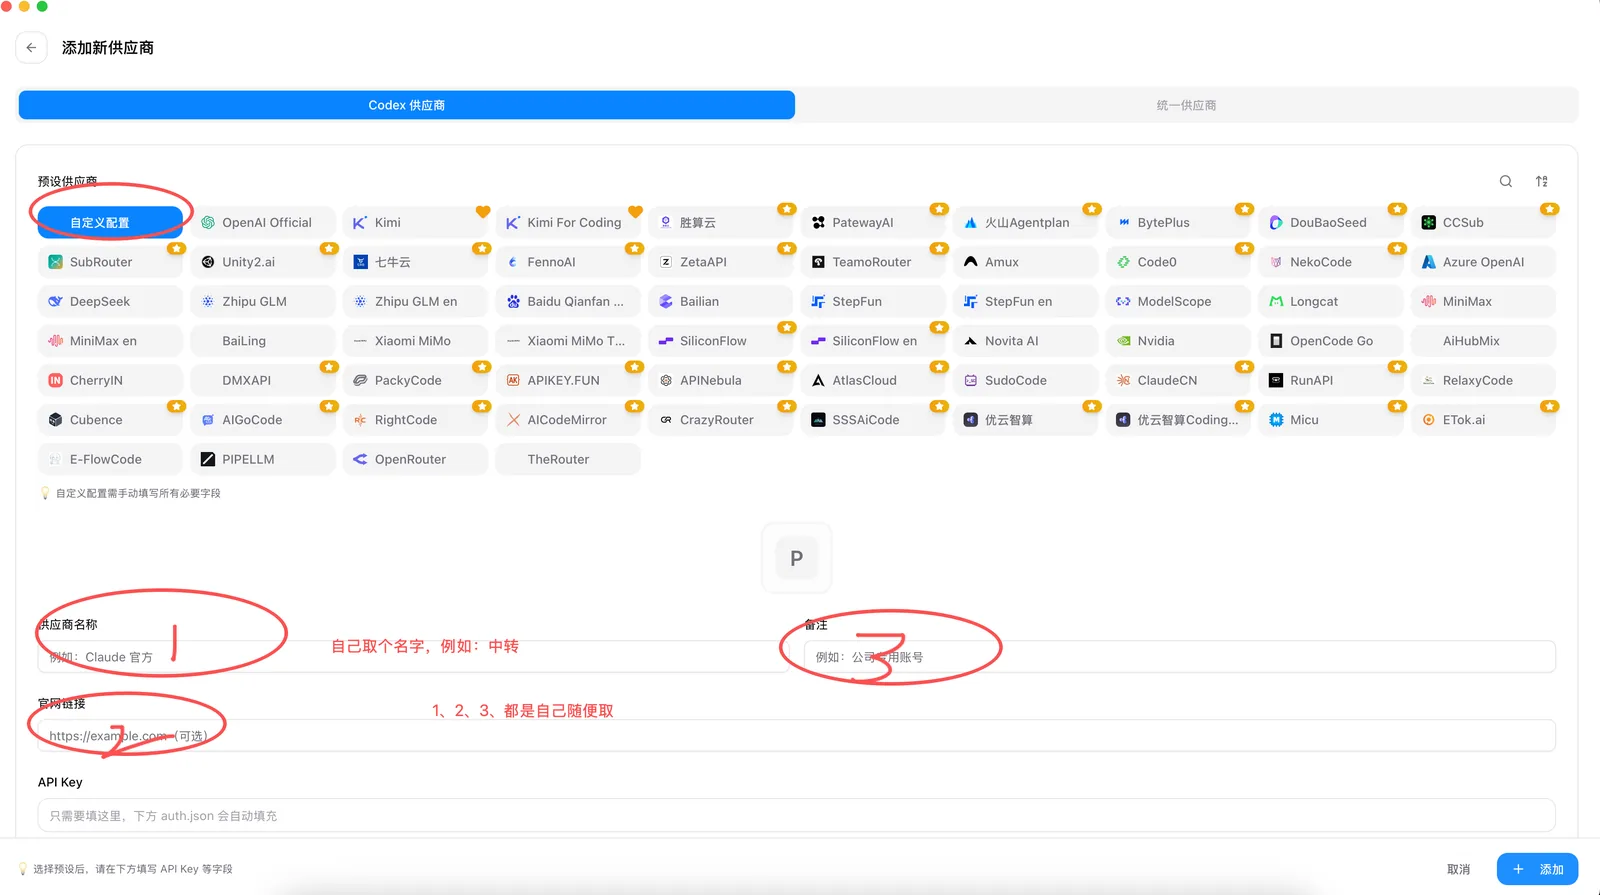Choose ETok.ai provider preset
This screenshot has width=1600, height=895.
point(1483,420)
